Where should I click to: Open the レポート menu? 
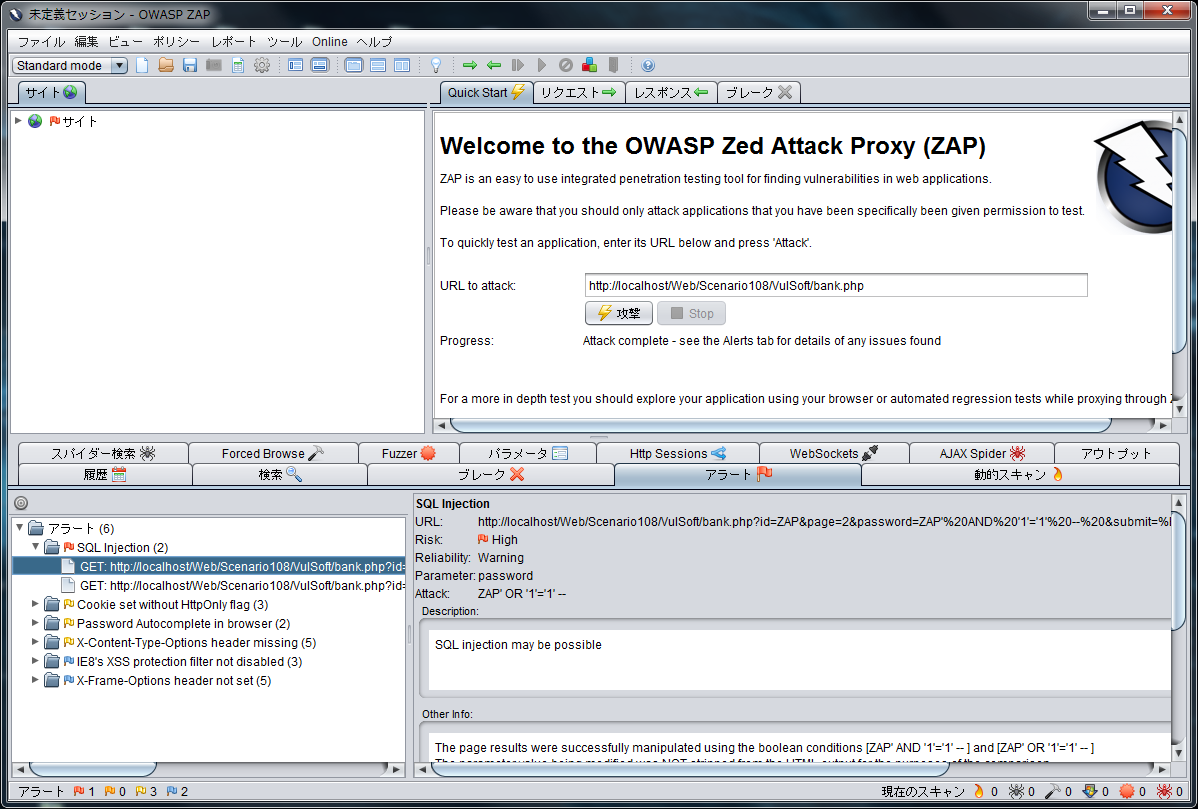(234, 42)
